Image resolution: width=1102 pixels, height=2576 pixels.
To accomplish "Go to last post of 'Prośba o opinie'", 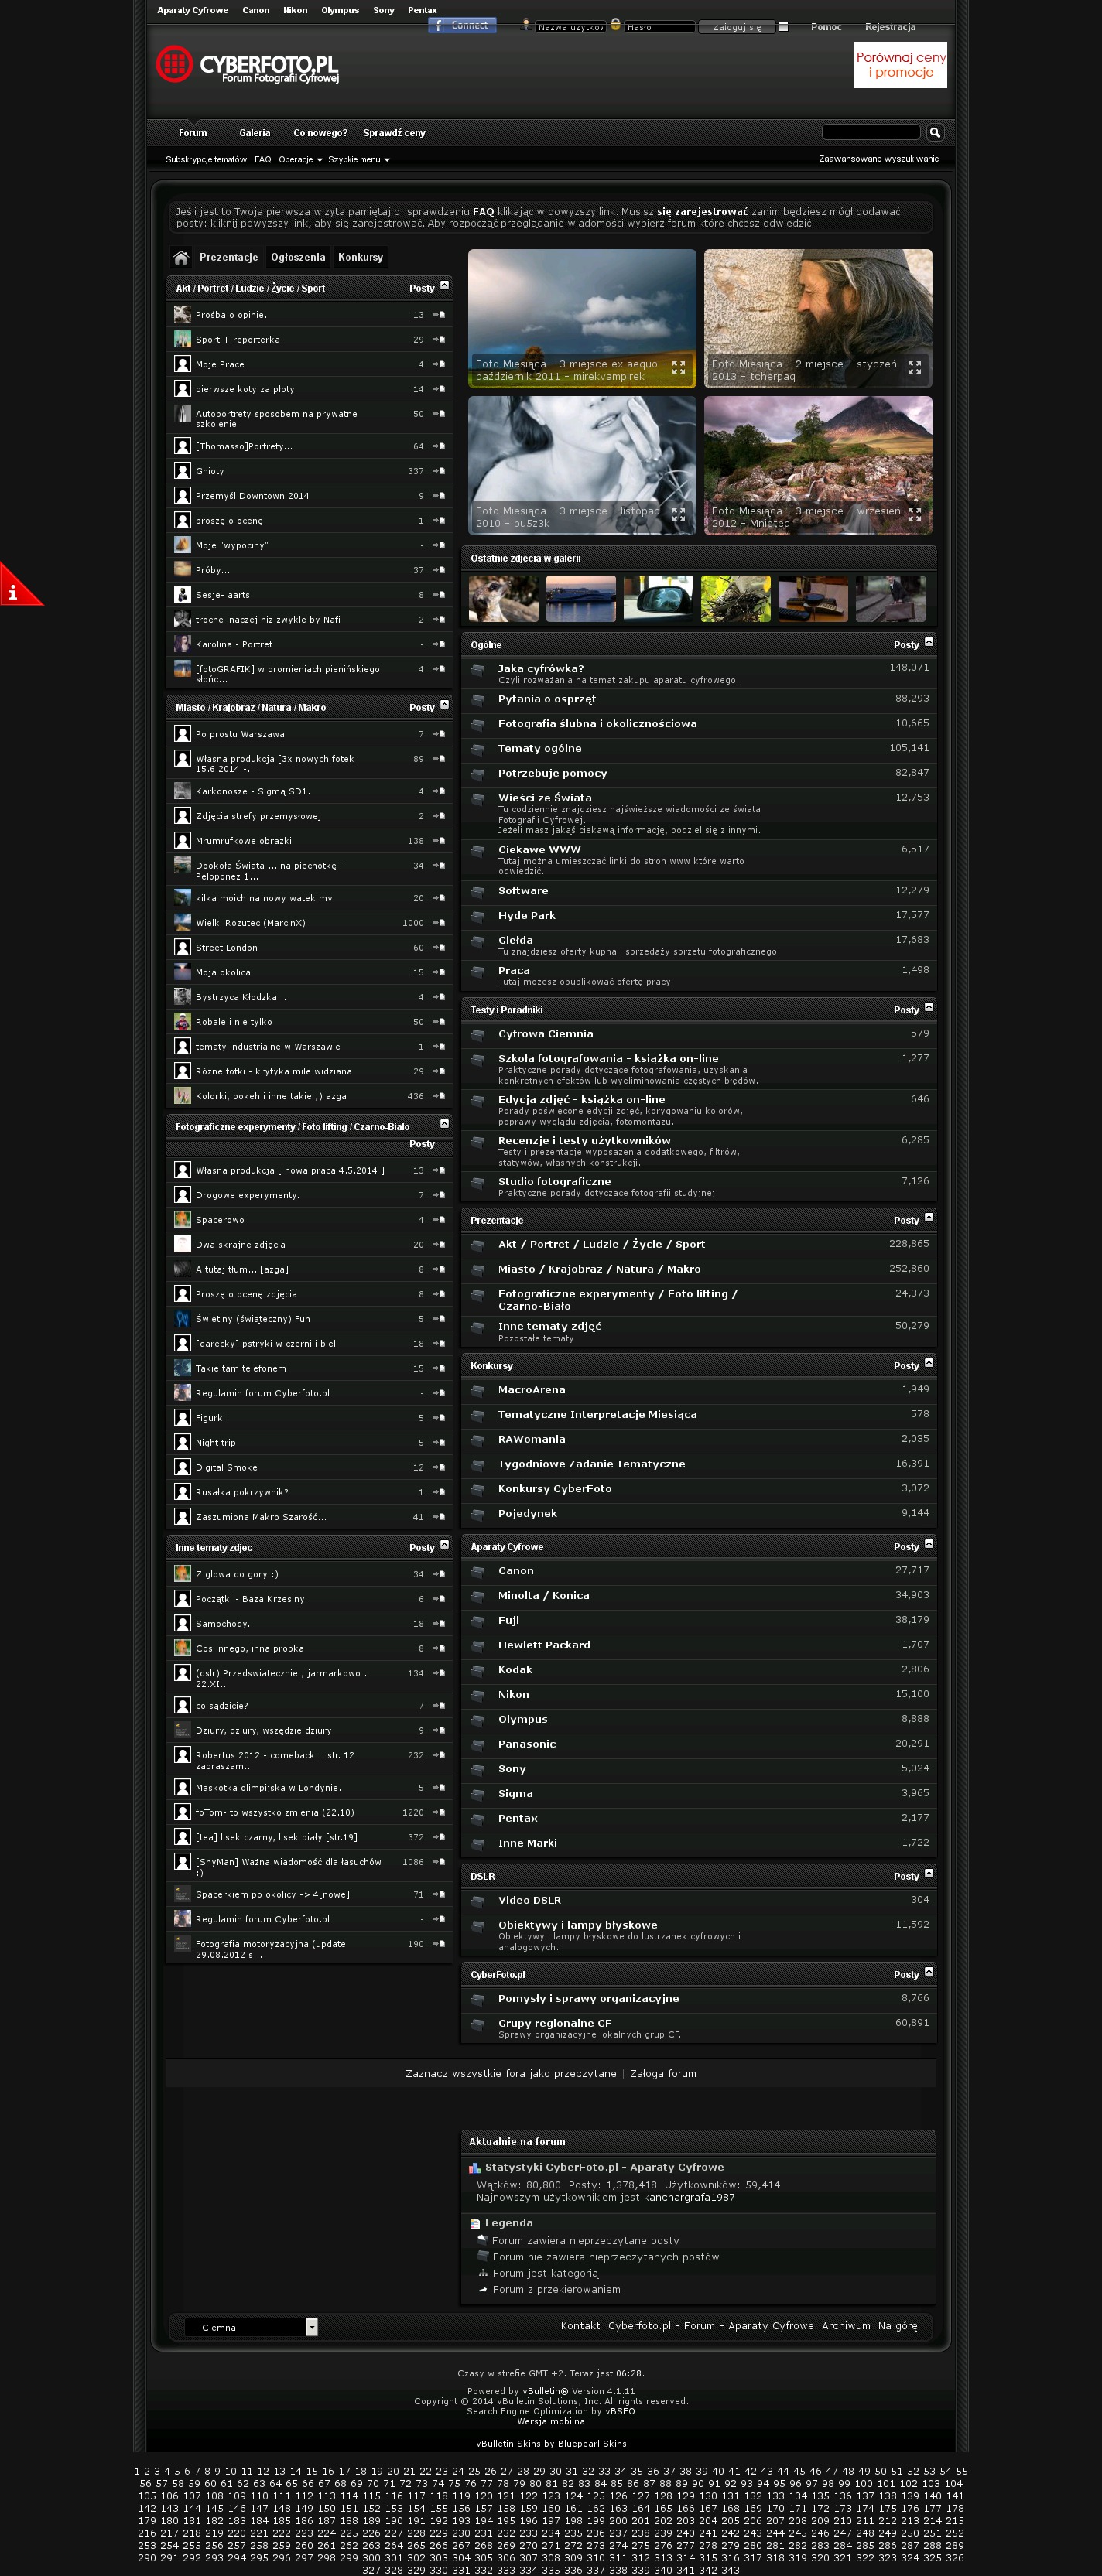I will [438, 315].
